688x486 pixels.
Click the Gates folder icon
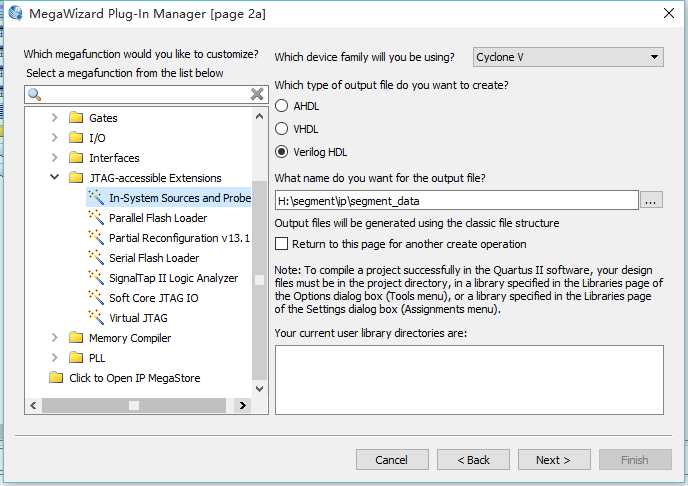pyautogui.click(x=76, y=118)
